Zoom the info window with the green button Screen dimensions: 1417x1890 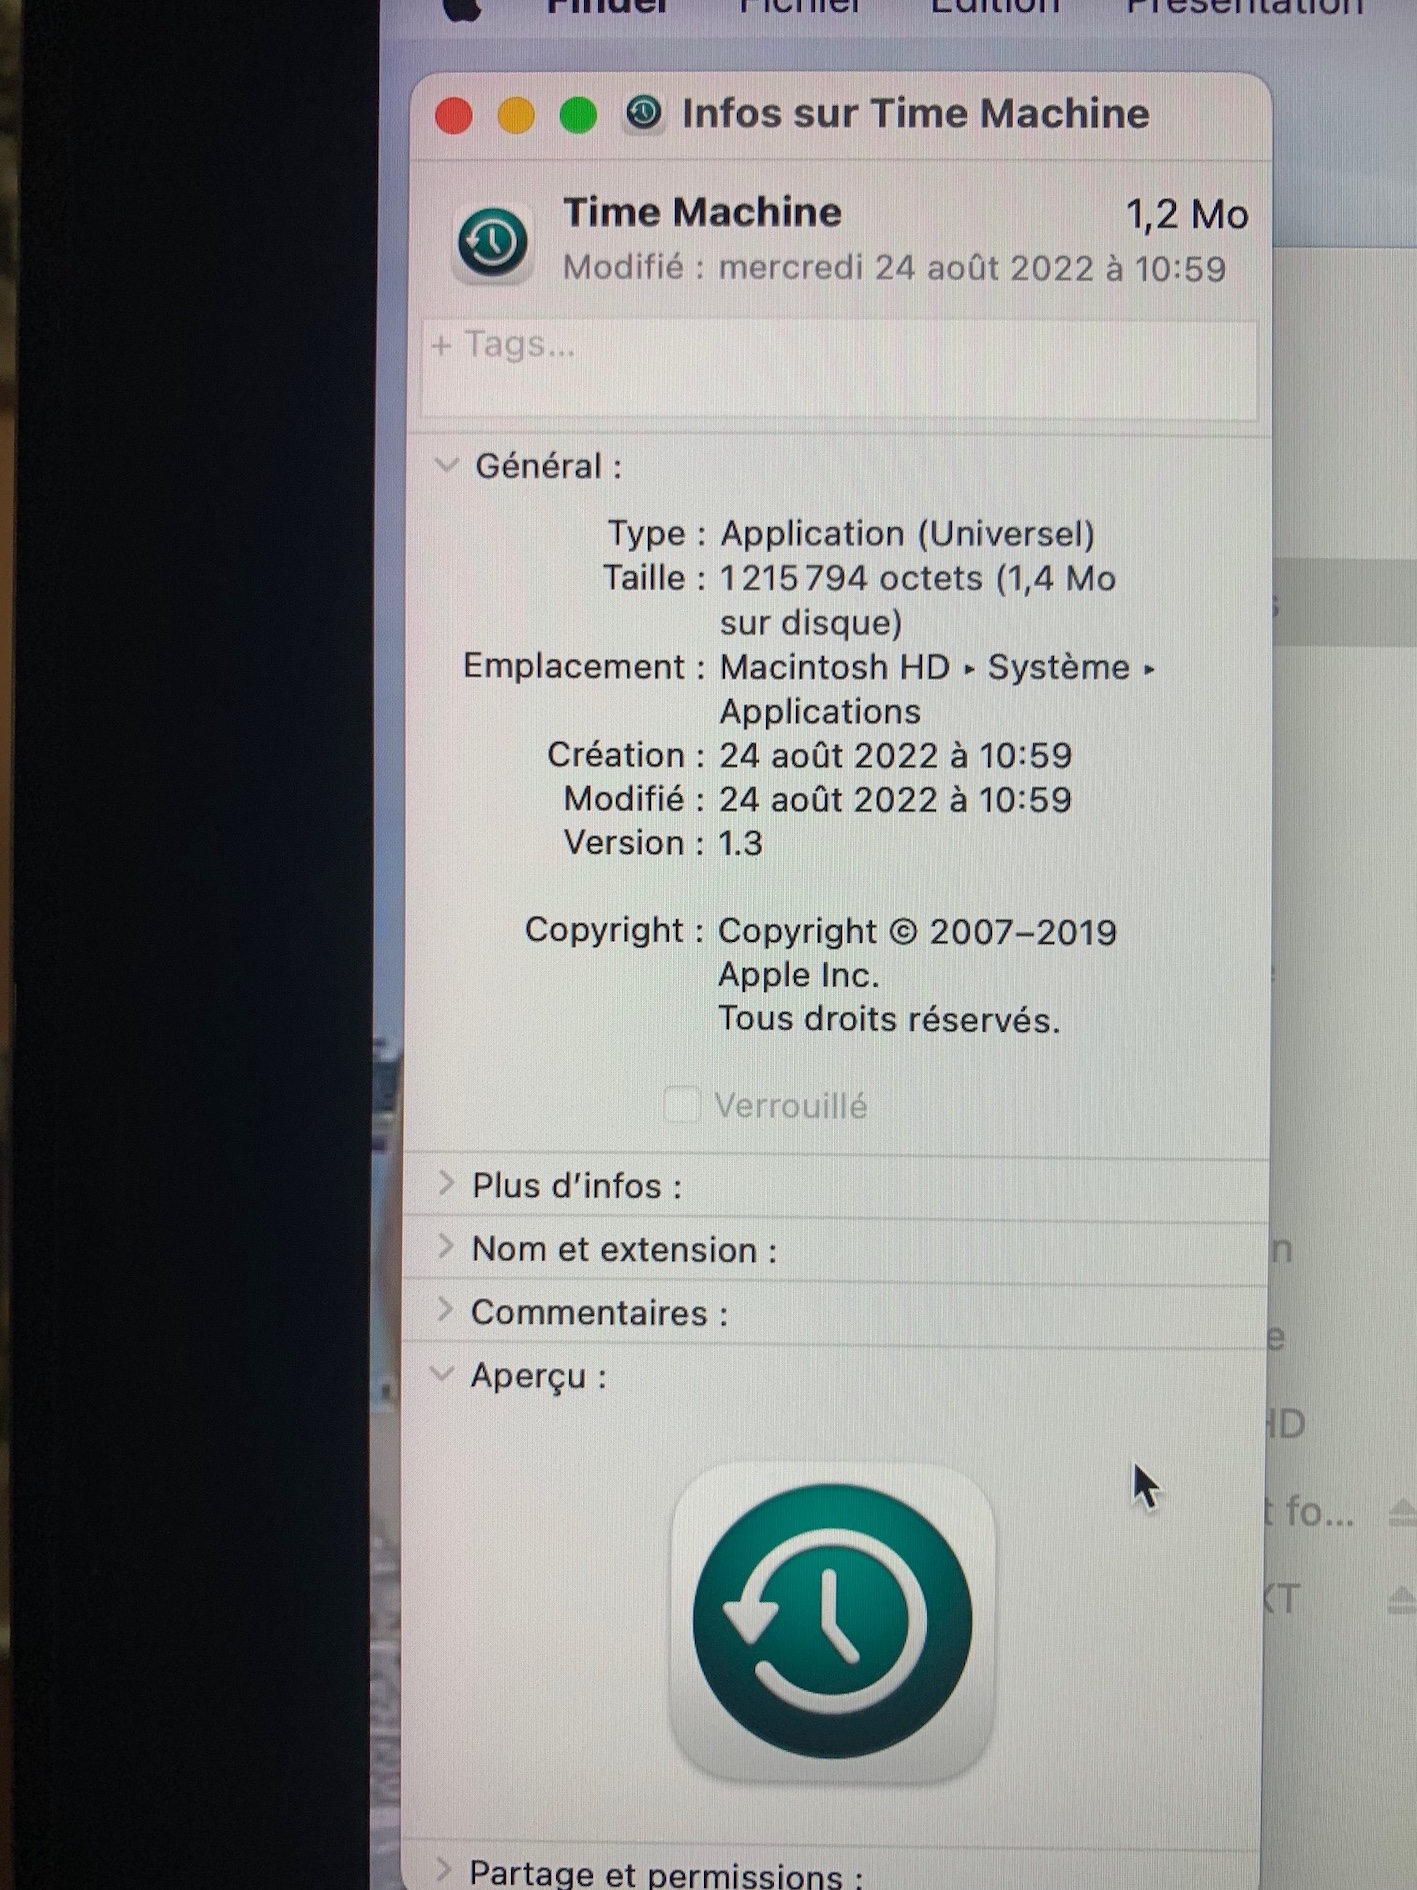tap(578, 116)
